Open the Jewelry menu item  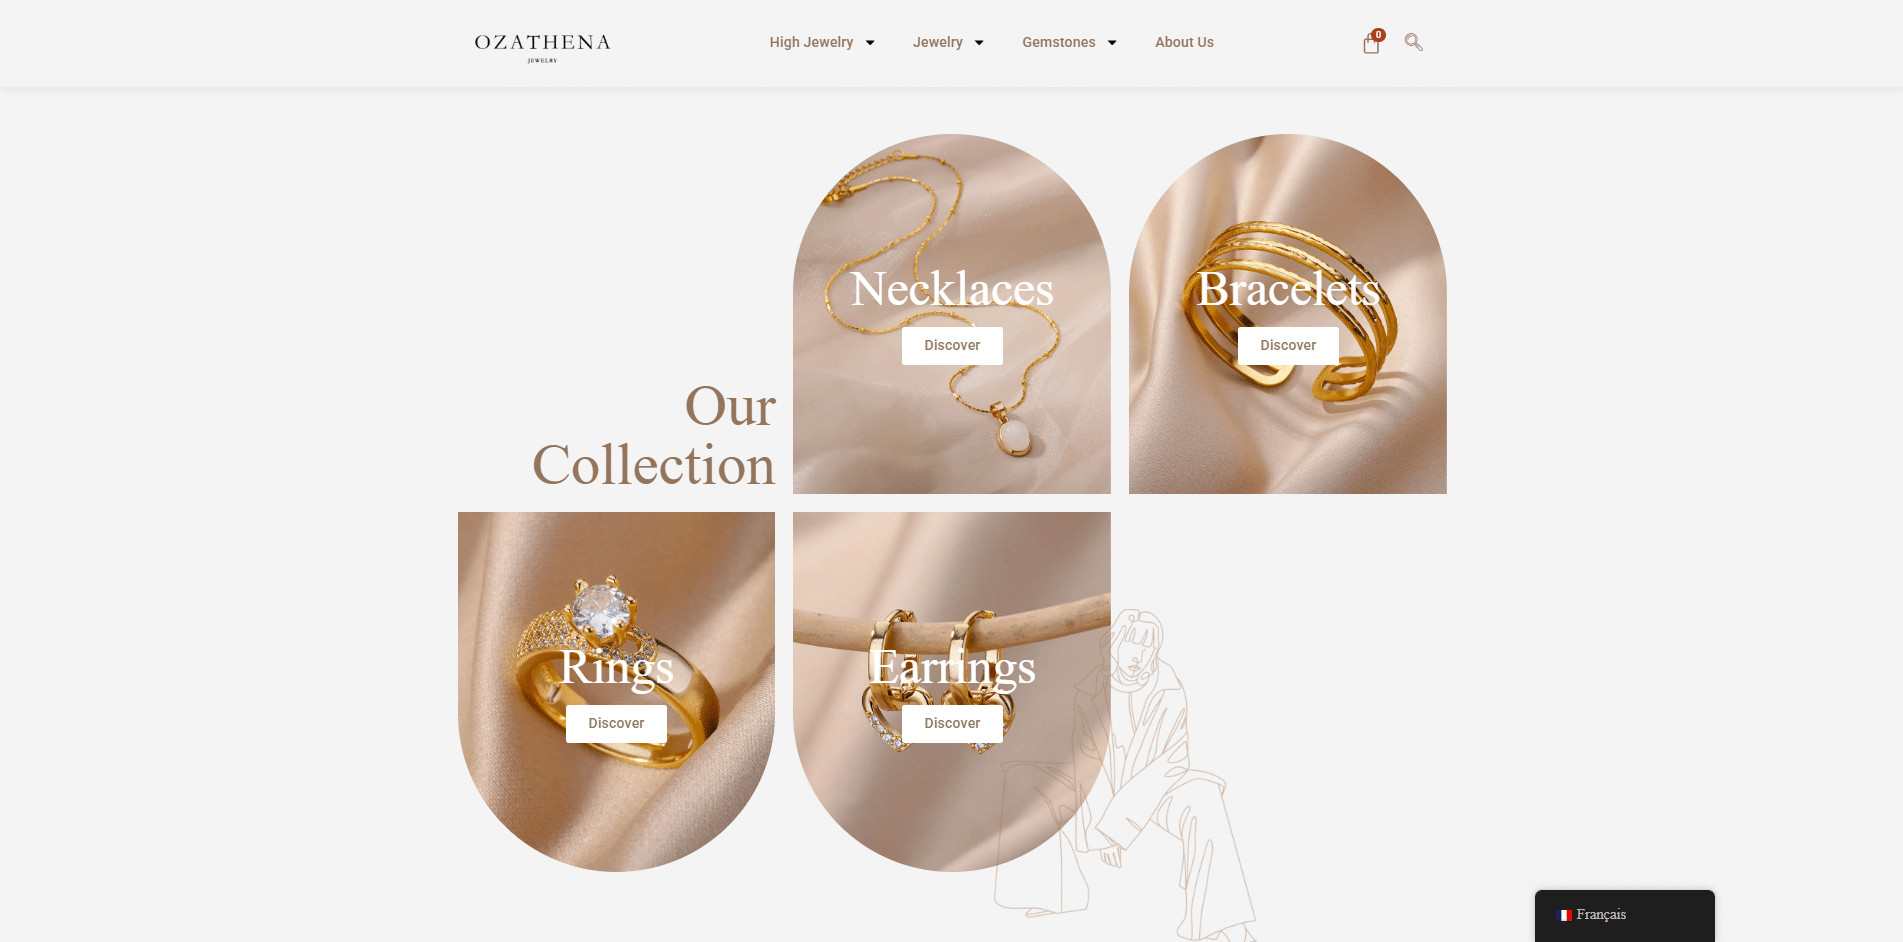pyautogui.click(x=937, y=42)
